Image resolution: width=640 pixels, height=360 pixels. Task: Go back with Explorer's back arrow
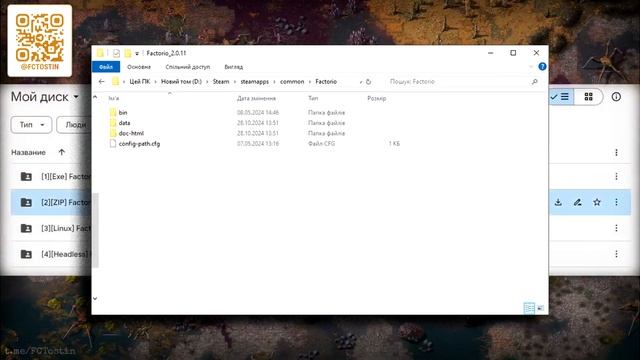[x=102, y=82]
